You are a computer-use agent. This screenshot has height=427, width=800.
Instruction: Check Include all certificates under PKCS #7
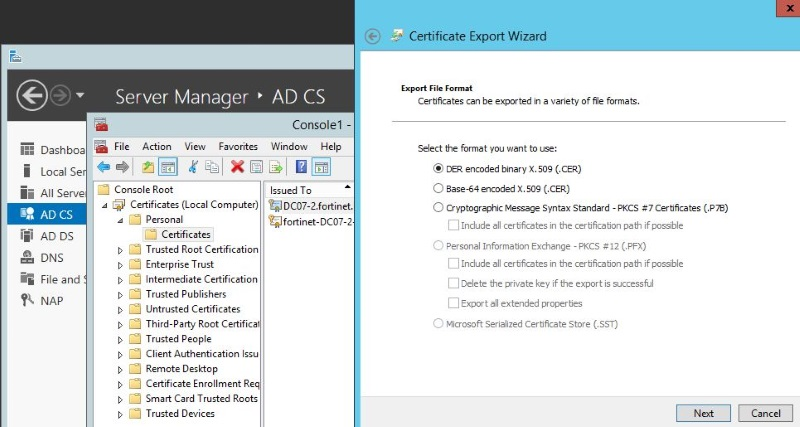[x=453, y=225]
